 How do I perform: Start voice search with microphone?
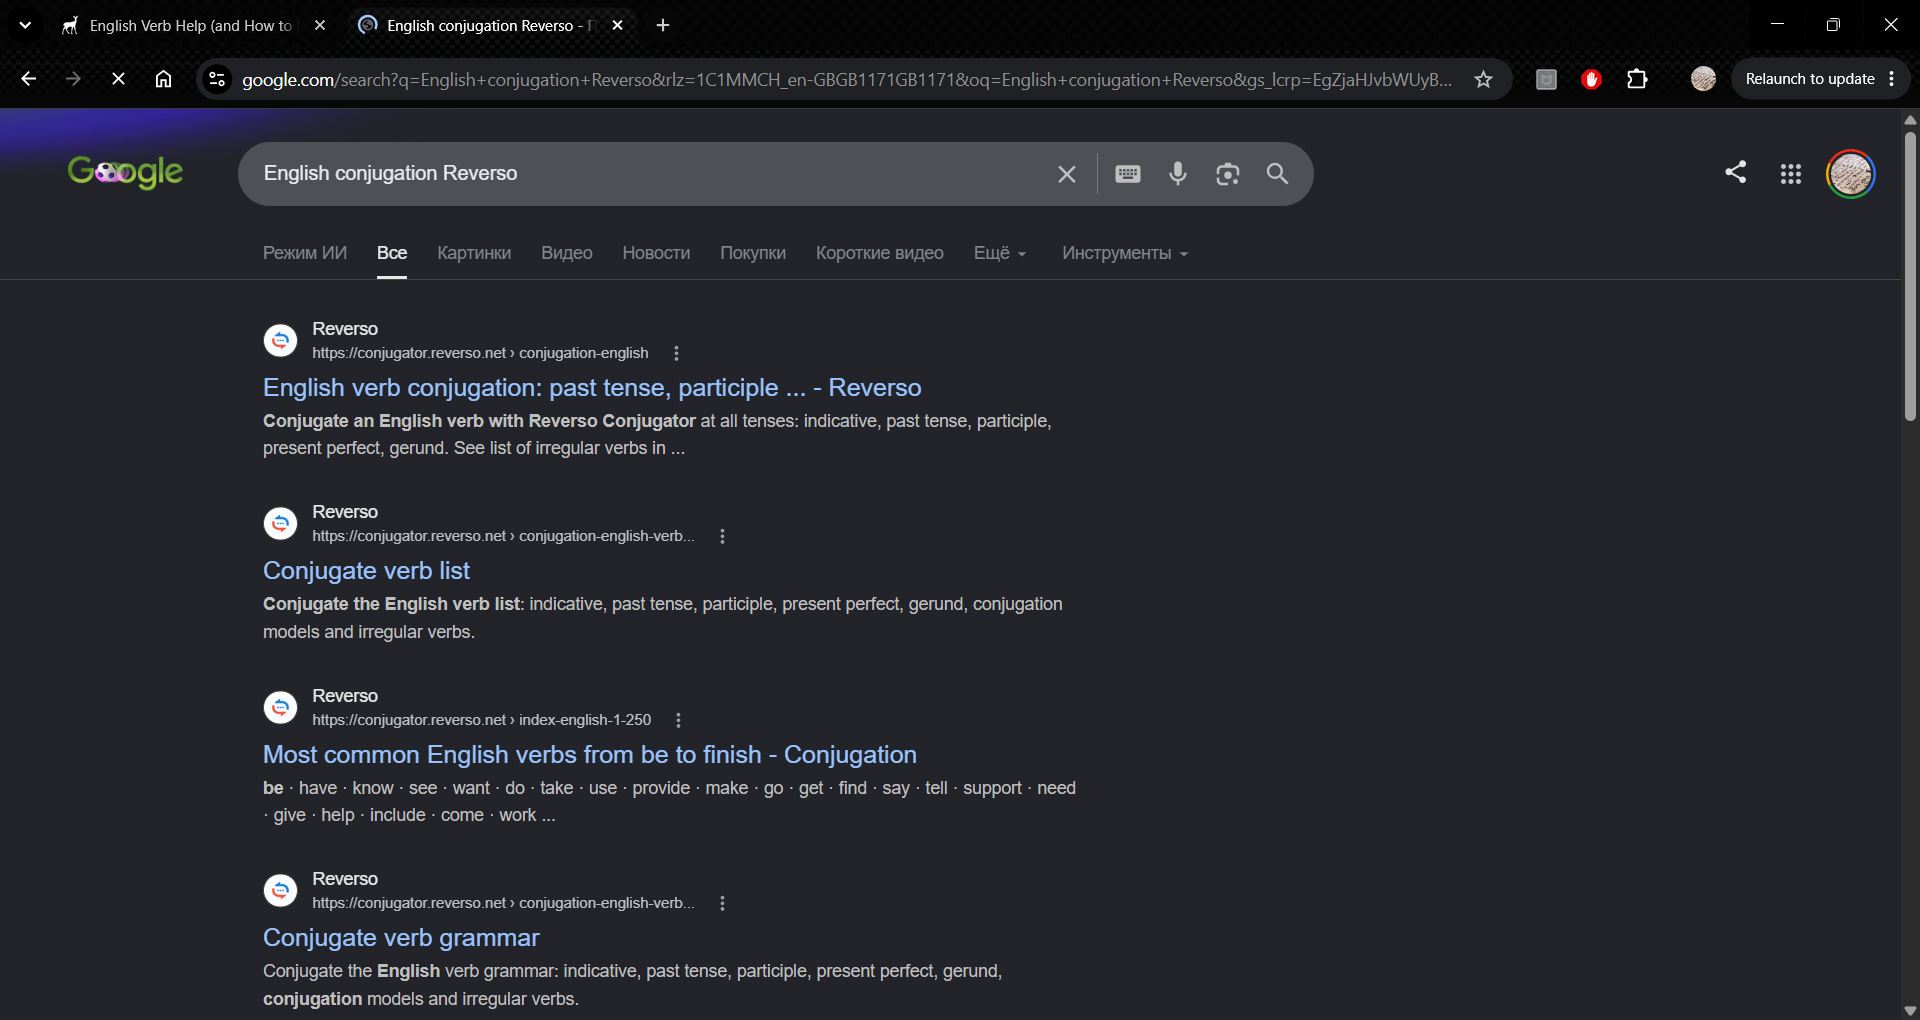(1178, 174)
